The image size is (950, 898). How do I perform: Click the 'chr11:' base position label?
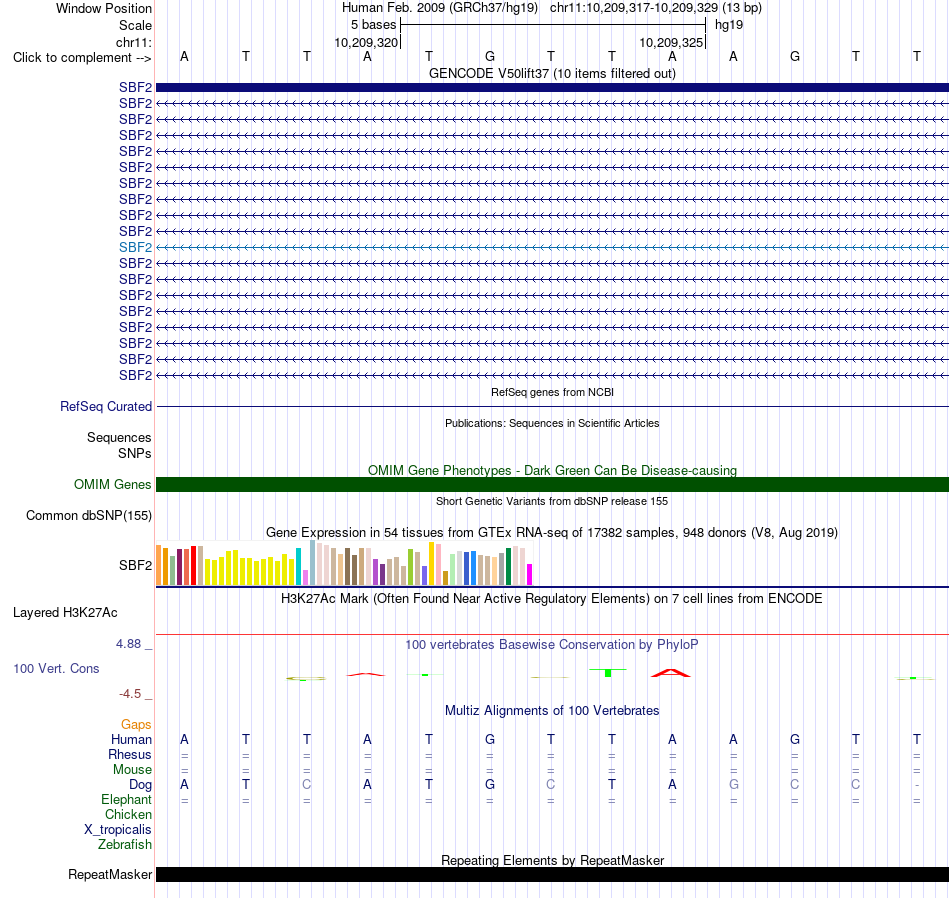pos(134,42)
